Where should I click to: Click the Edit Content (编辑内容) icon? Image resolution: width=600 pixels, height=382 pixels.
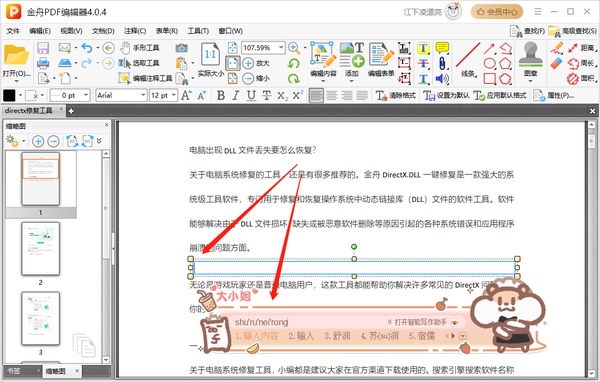pos(323,54)
